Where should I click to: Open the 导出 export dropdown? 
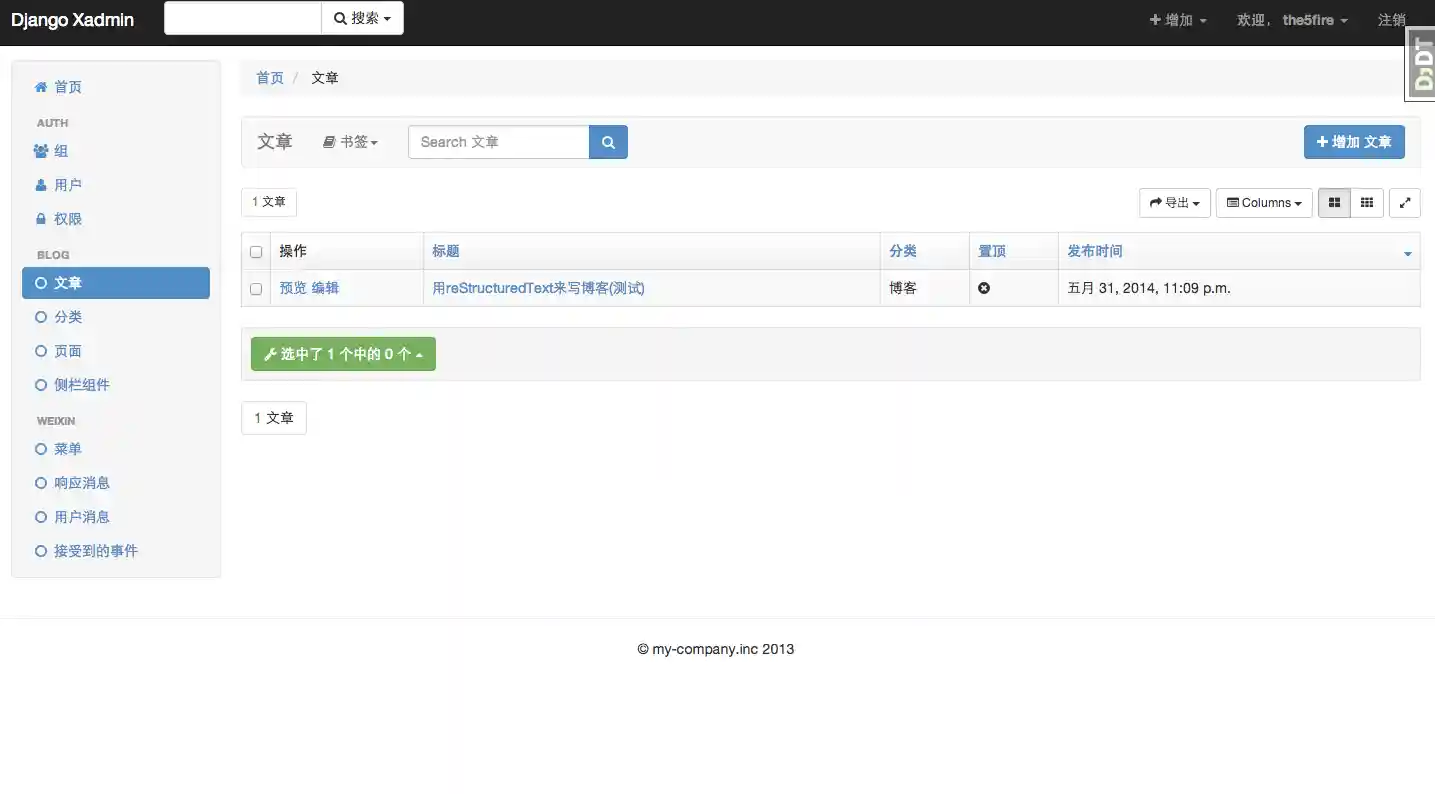[1174, 203]
